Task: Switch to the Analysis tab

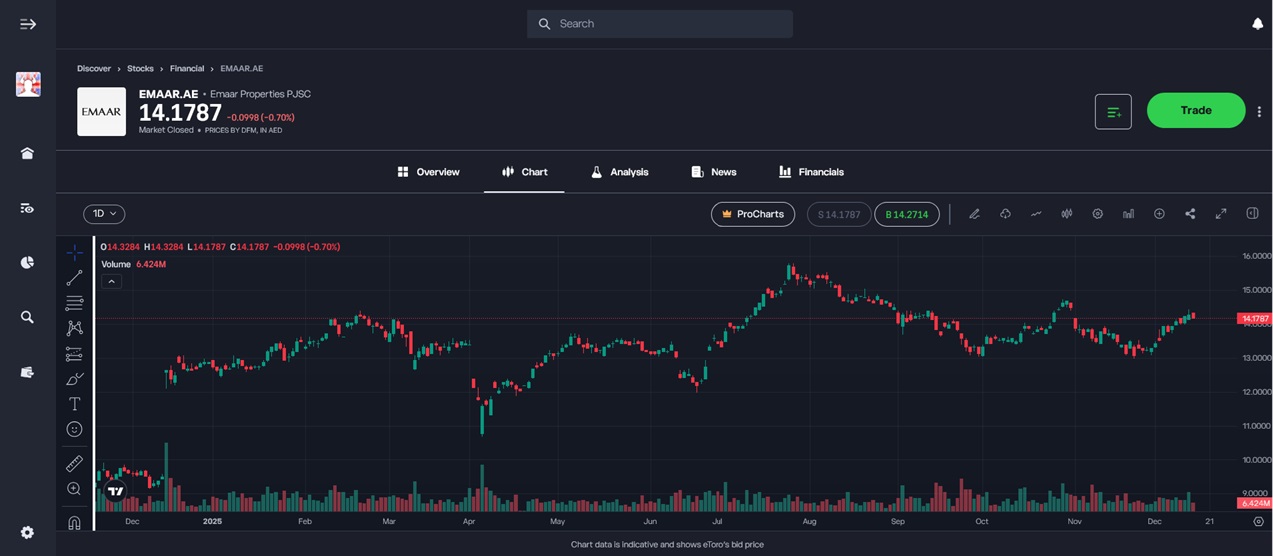Action: [619, 172]
